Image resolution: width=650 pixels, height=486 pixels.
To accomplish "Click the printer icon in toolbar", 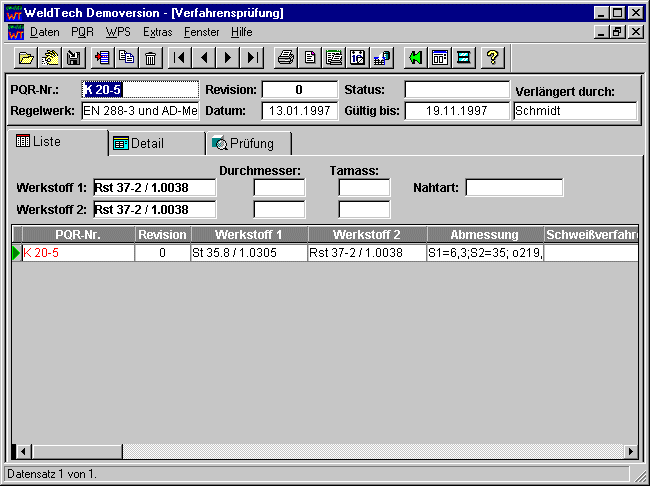I will click(286, 57).
